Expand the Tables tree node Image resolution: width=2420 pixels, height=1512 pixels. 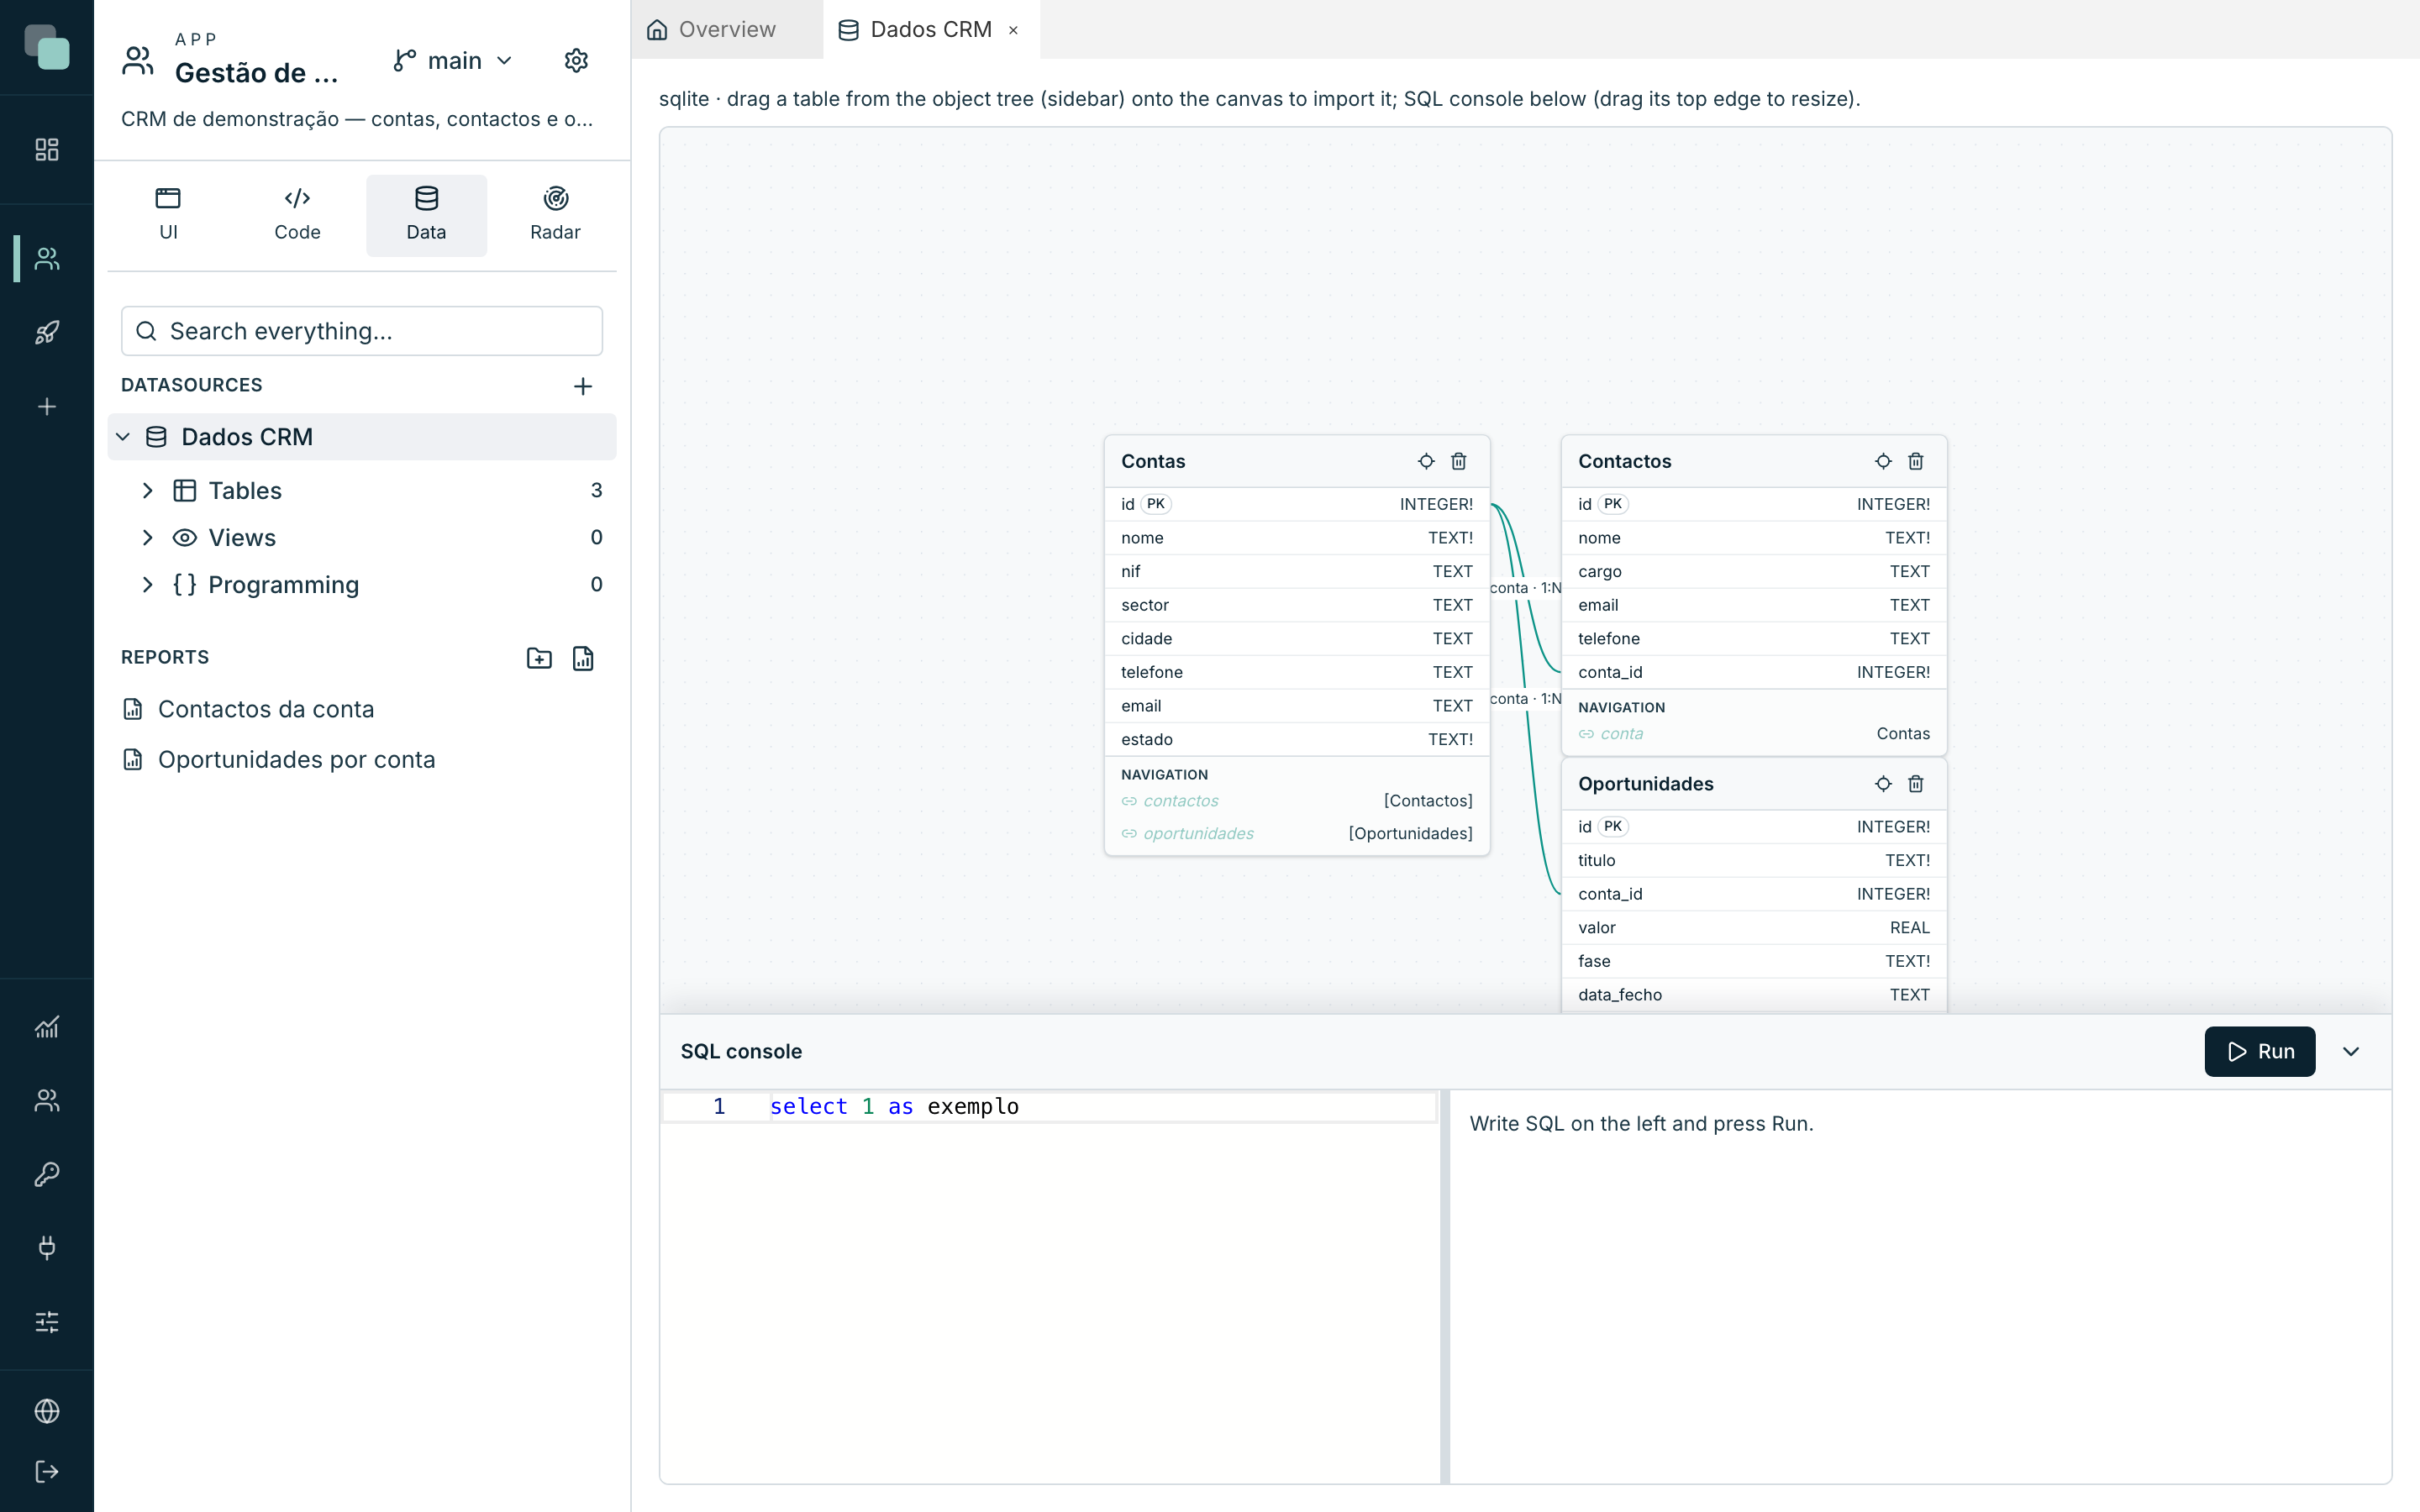coord(148,490)
